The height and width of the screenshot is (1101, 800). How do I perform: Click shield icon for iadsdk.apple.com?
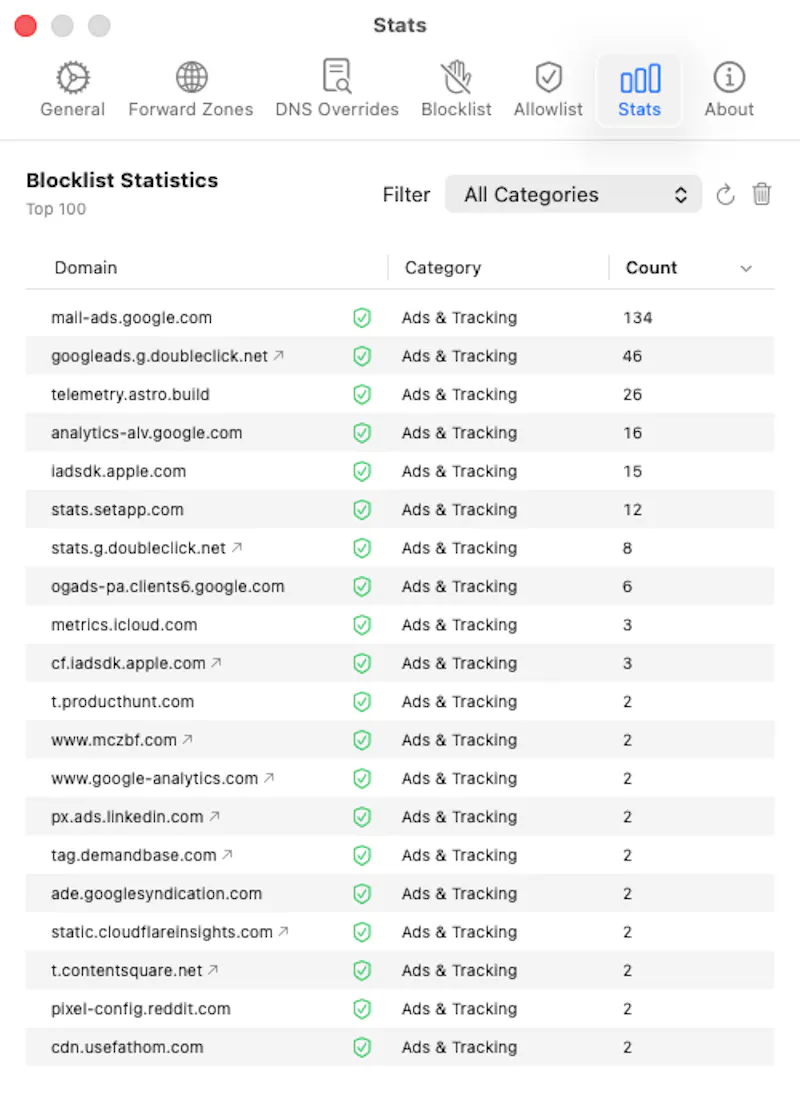point(362,471)
